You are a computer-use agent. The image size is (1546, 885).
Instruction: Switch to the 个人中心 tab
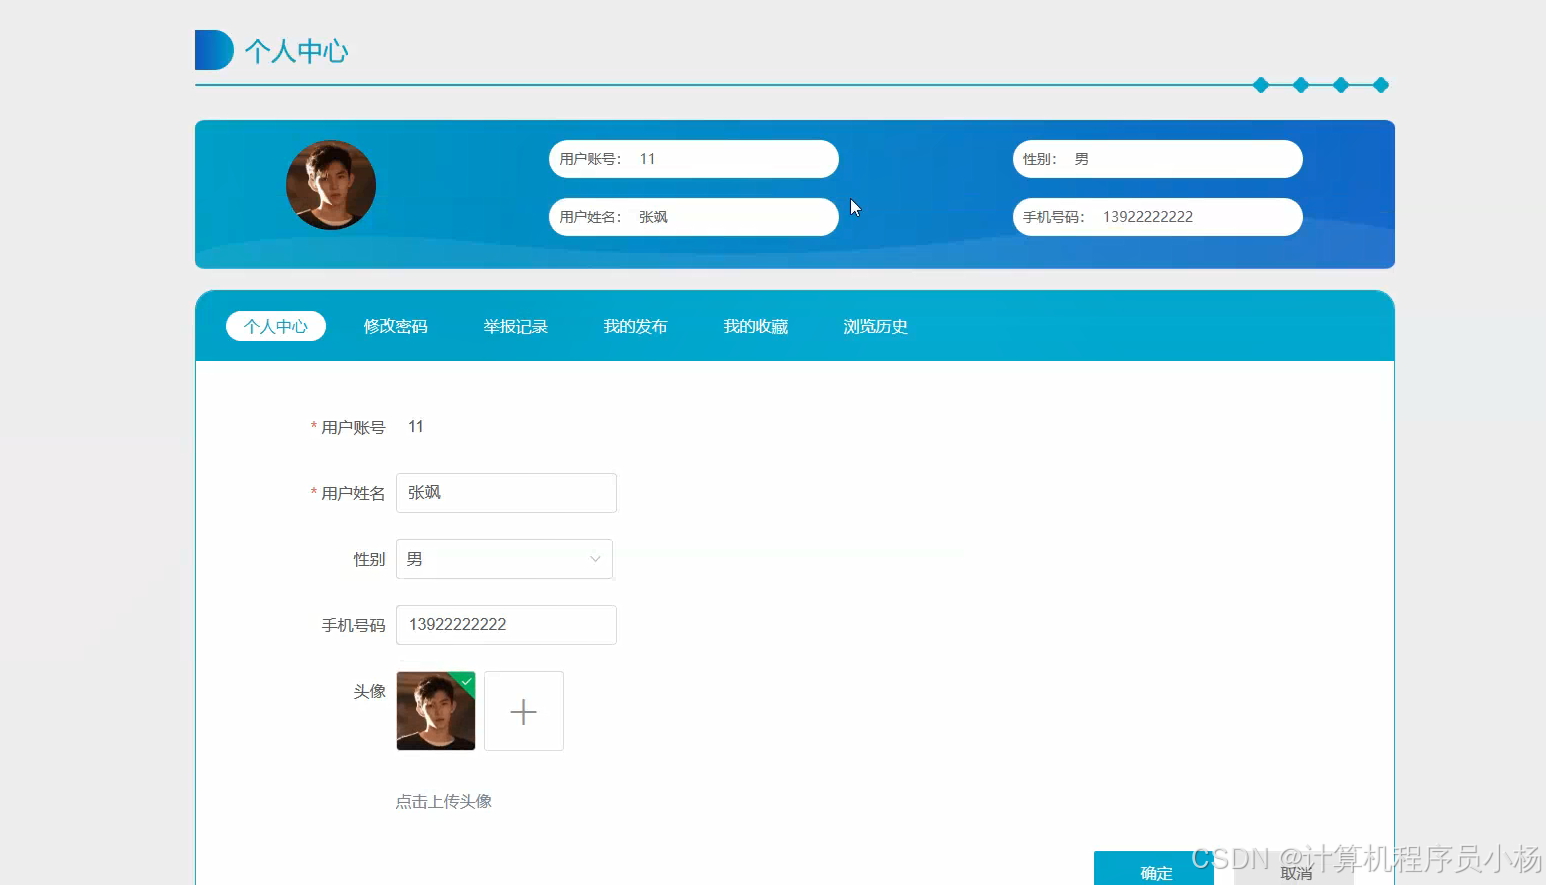276,326
